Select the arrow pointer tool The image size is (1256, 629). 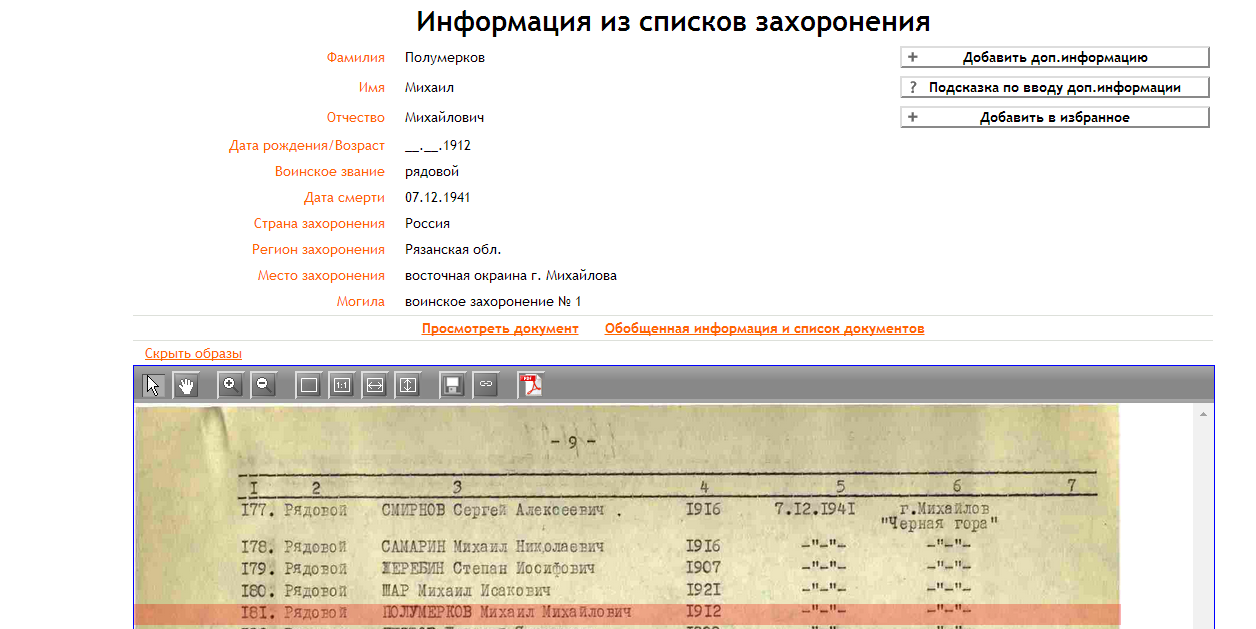(x=153, y=385)
